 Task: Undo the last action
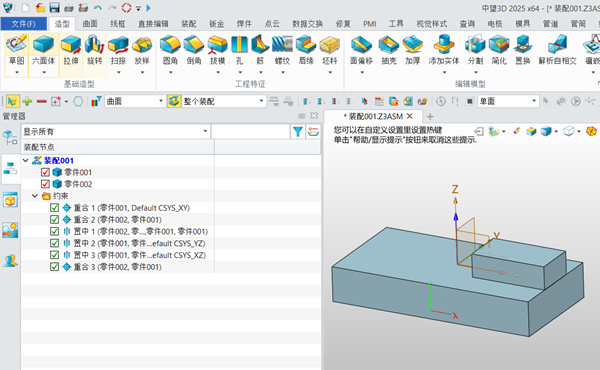pos(98,7)
